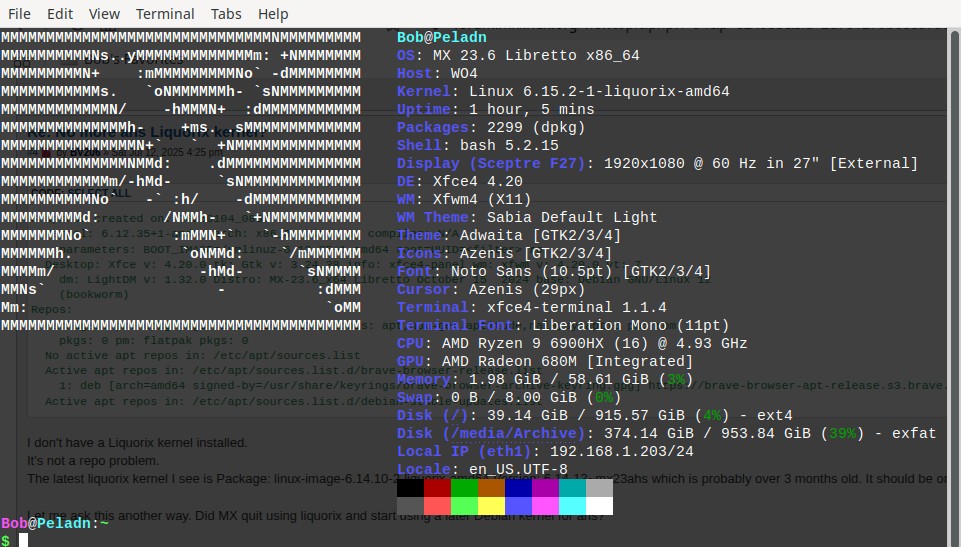Viewport: 961px width, 547px height.
Task: Click the dark blue color block
Action: click(x=518, y=488)
